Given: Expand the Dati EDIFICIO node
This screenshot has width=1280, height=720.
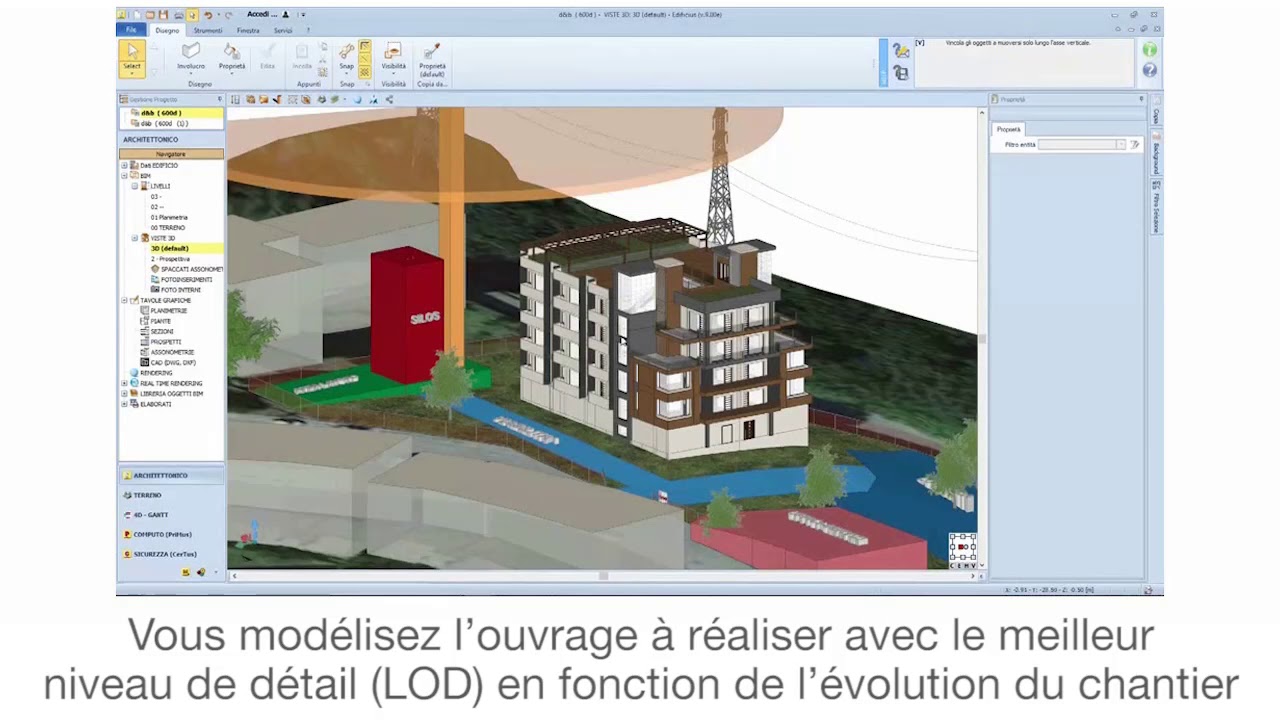Looking at the screenshot, I should coord(125,165).
